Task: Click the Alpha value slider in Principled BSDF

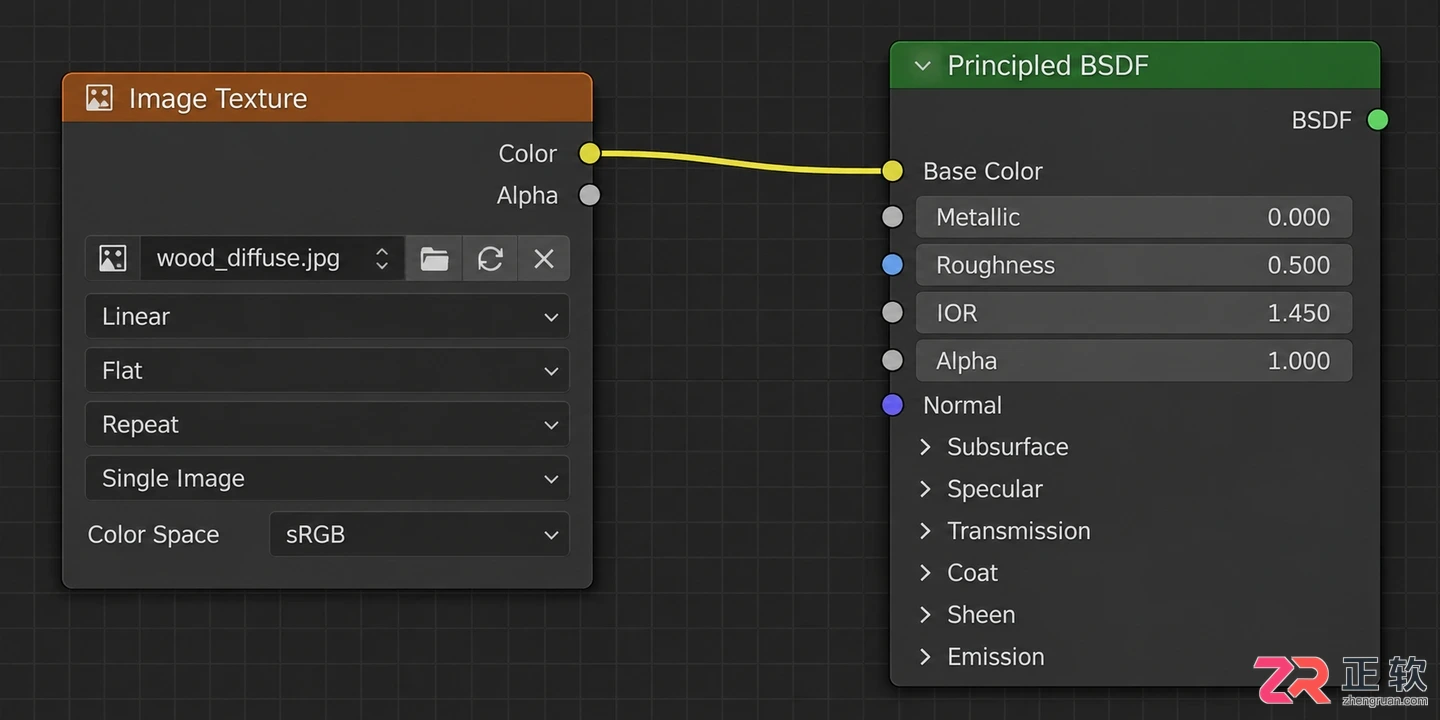Action: [1134, 361]
